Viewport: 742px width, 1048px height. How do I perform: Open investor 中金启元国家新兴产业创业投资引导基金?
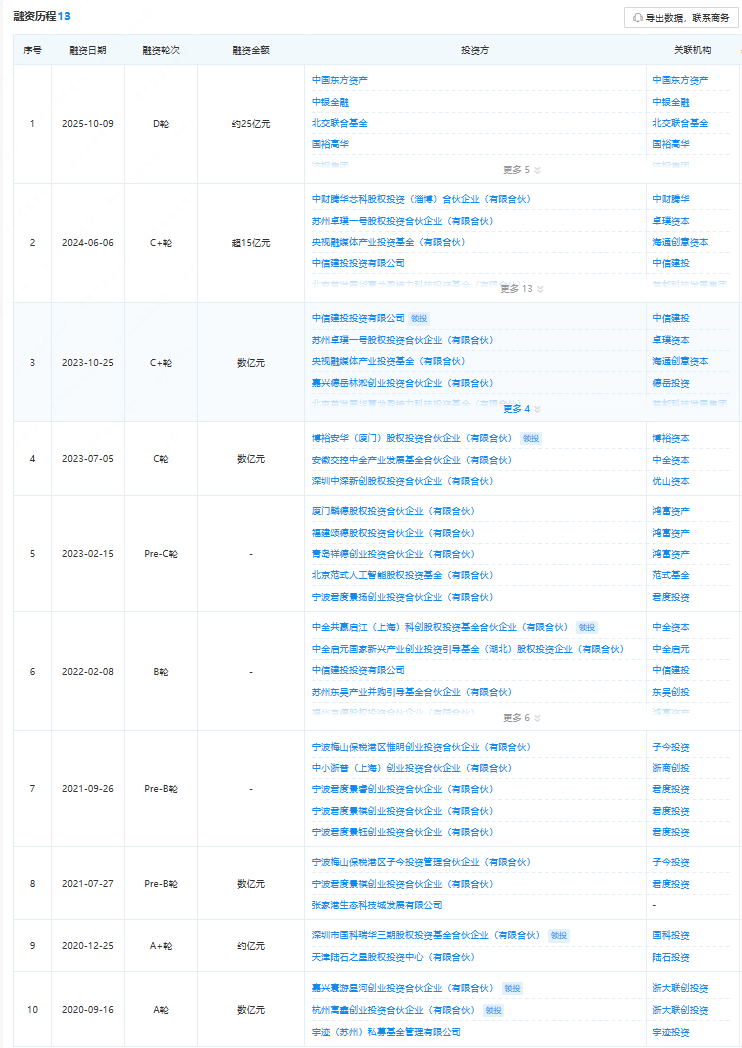[468, 649]
